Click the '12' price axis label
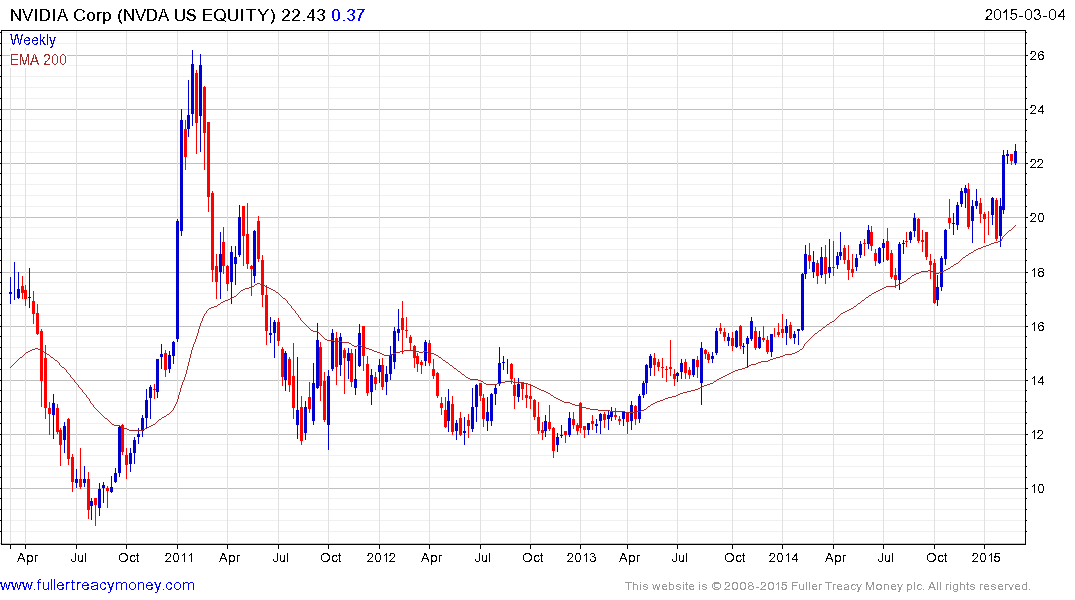 (x=1037, y=435)
